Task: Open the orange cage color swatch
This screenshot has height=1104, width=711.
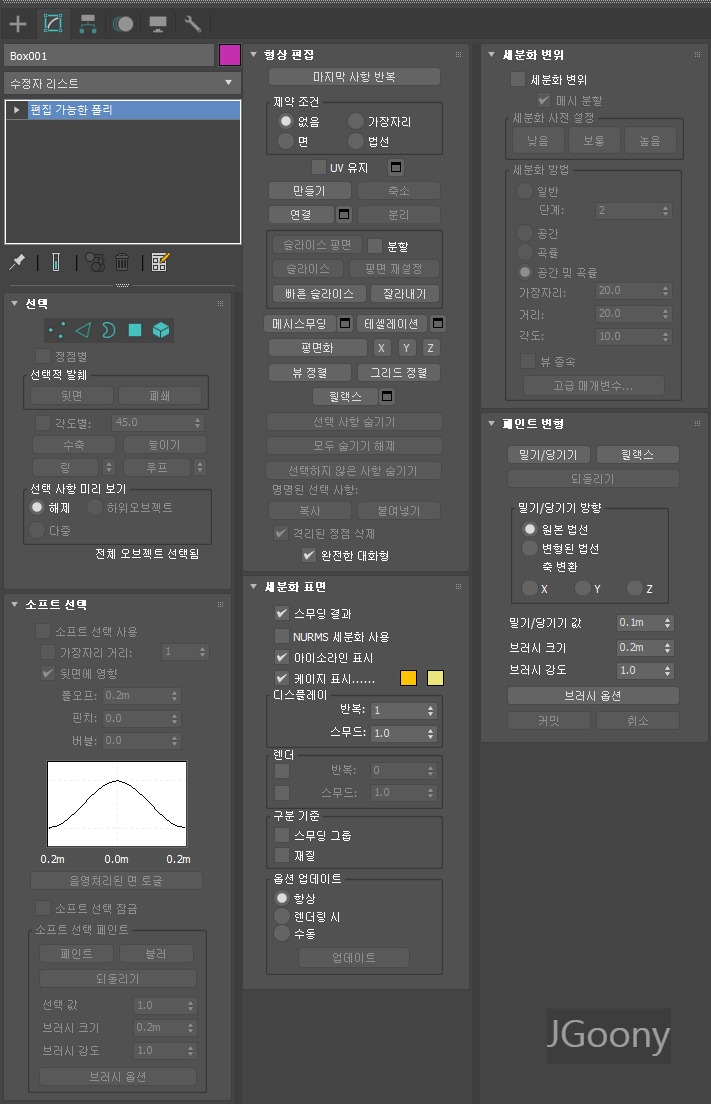Action: click(408, 678)
